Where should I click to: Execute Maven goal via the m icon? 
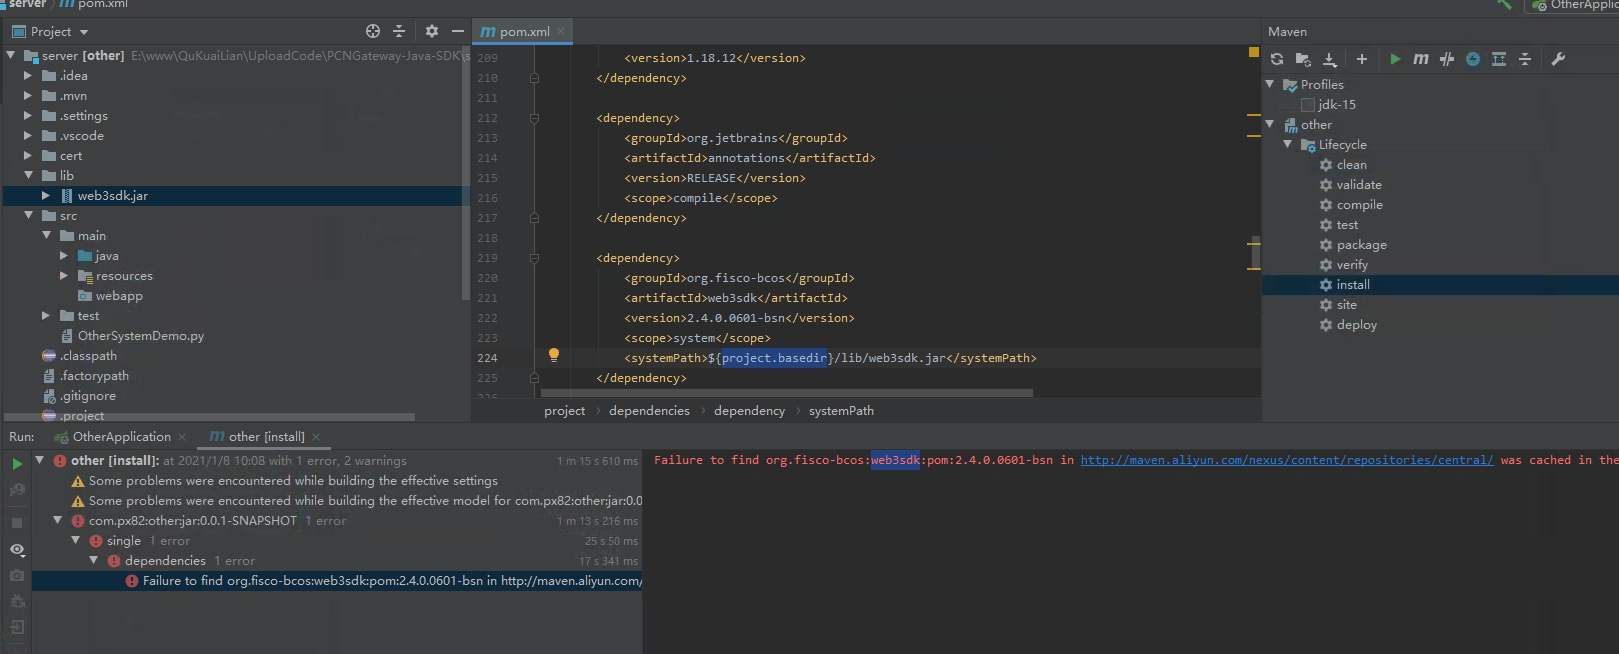pos(1421,59)
